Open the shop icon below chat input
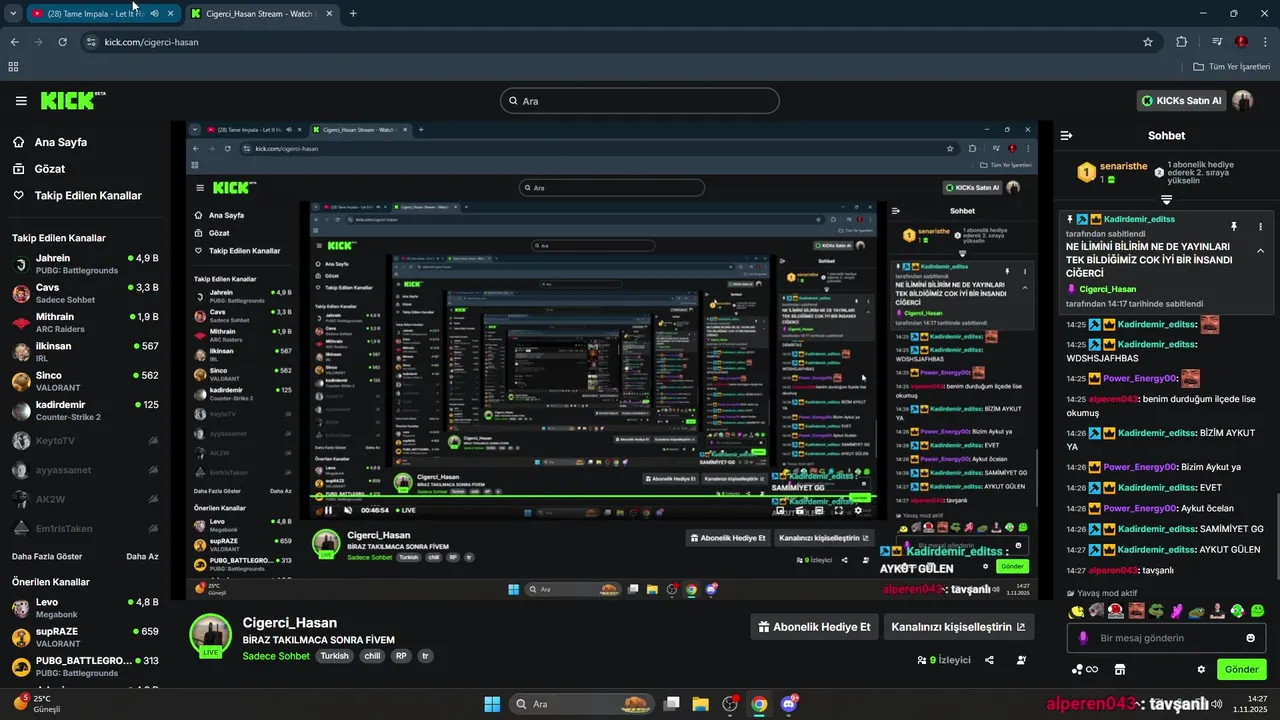 [1120, 669]
